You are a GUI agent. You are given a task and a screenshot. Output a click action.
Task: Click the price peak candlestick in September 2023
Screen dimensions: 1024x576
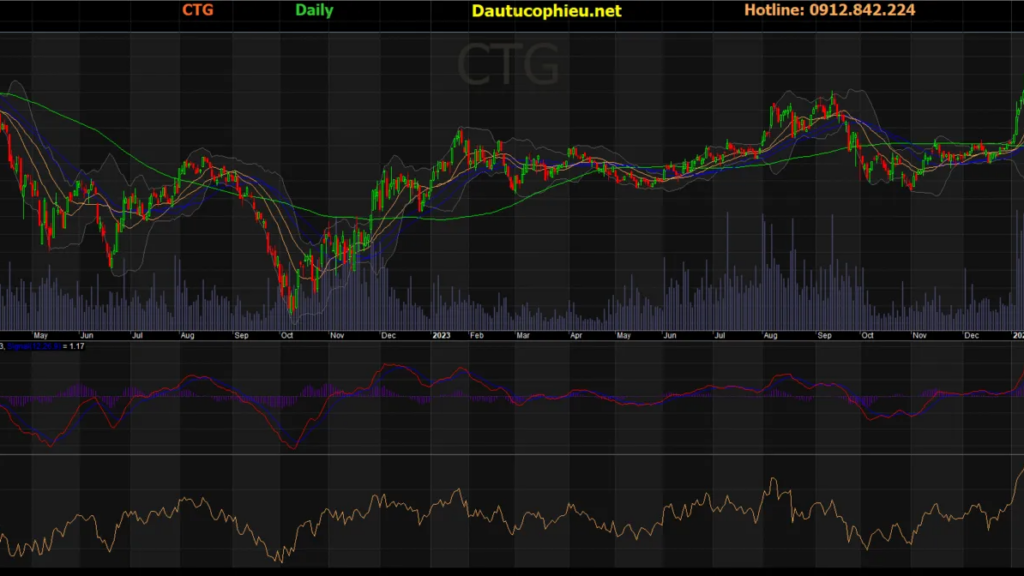[832, 100]
